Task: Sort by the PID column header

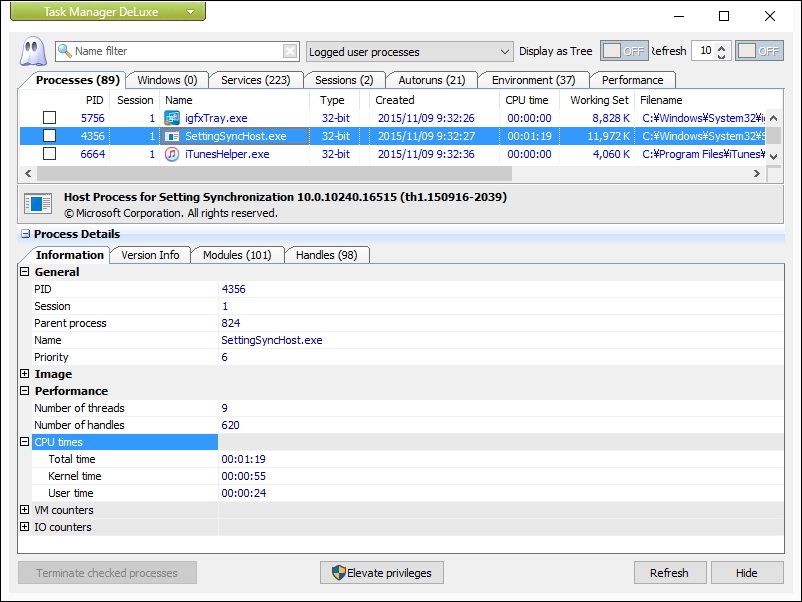Action: 95,100
